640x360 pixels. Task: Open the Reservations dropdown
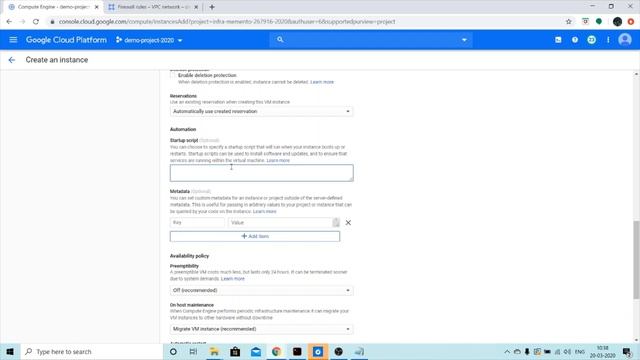click(x=262, y=111)
